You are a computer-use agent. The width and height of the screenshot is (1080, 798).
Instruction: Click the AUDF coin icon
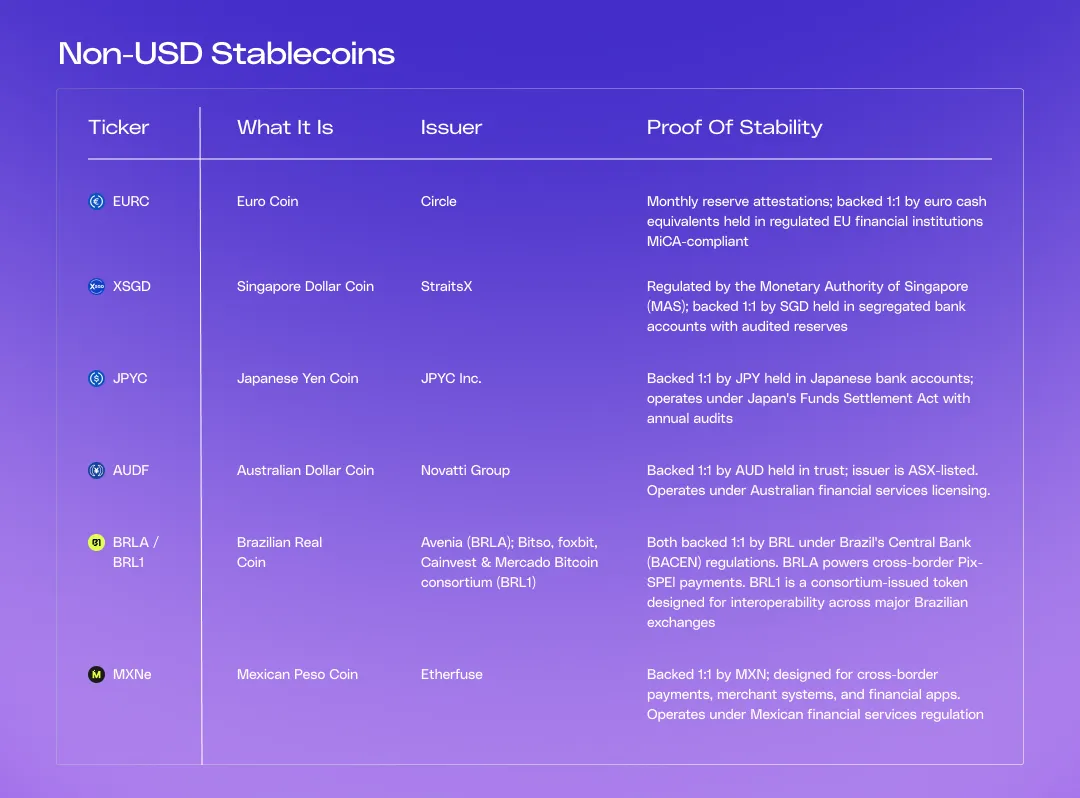[96, 470]
